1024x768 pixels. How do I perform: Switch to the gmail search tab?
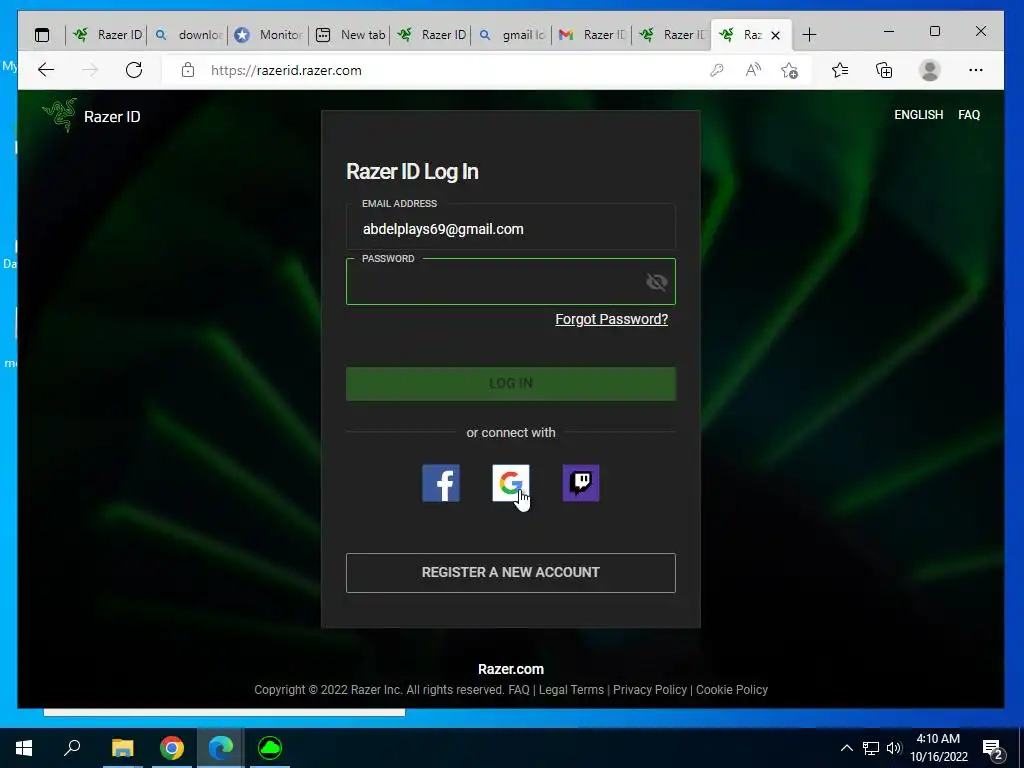coord(512,35)
